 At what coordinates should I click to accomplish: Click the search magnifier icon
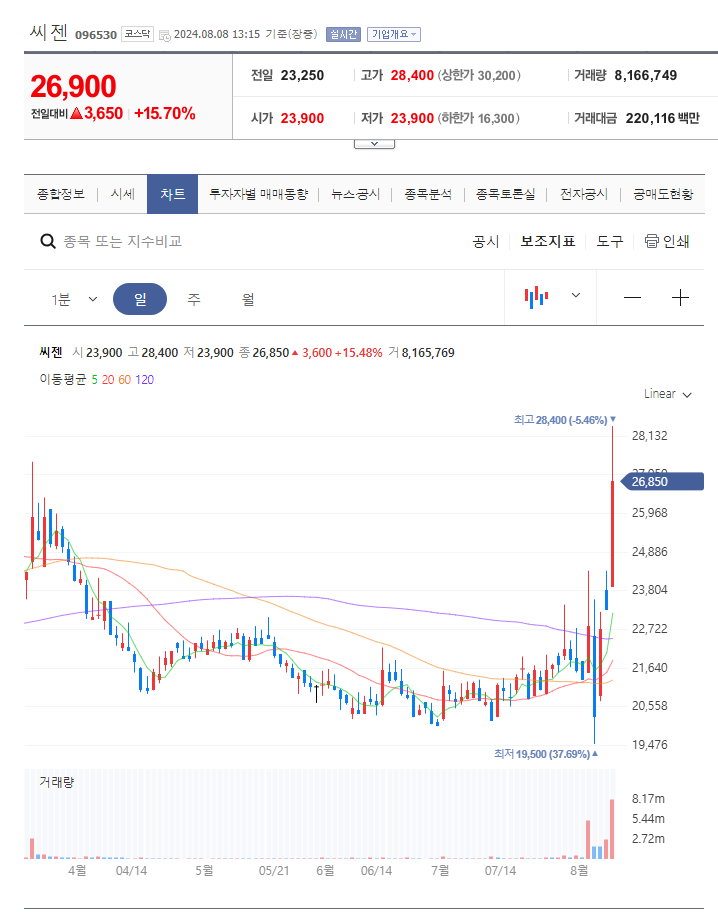[x=47, y=241]
